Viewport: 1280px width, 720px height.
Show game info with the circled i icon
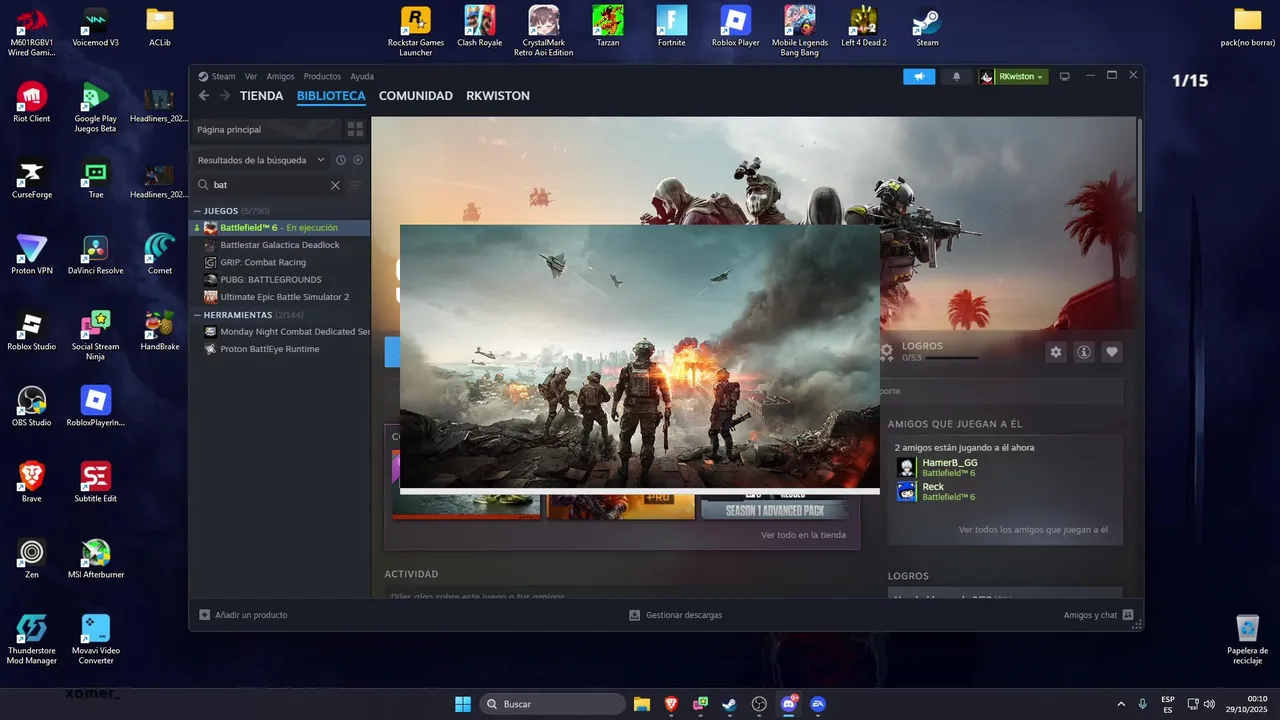pyautogui.click(x=1084, y=352)
